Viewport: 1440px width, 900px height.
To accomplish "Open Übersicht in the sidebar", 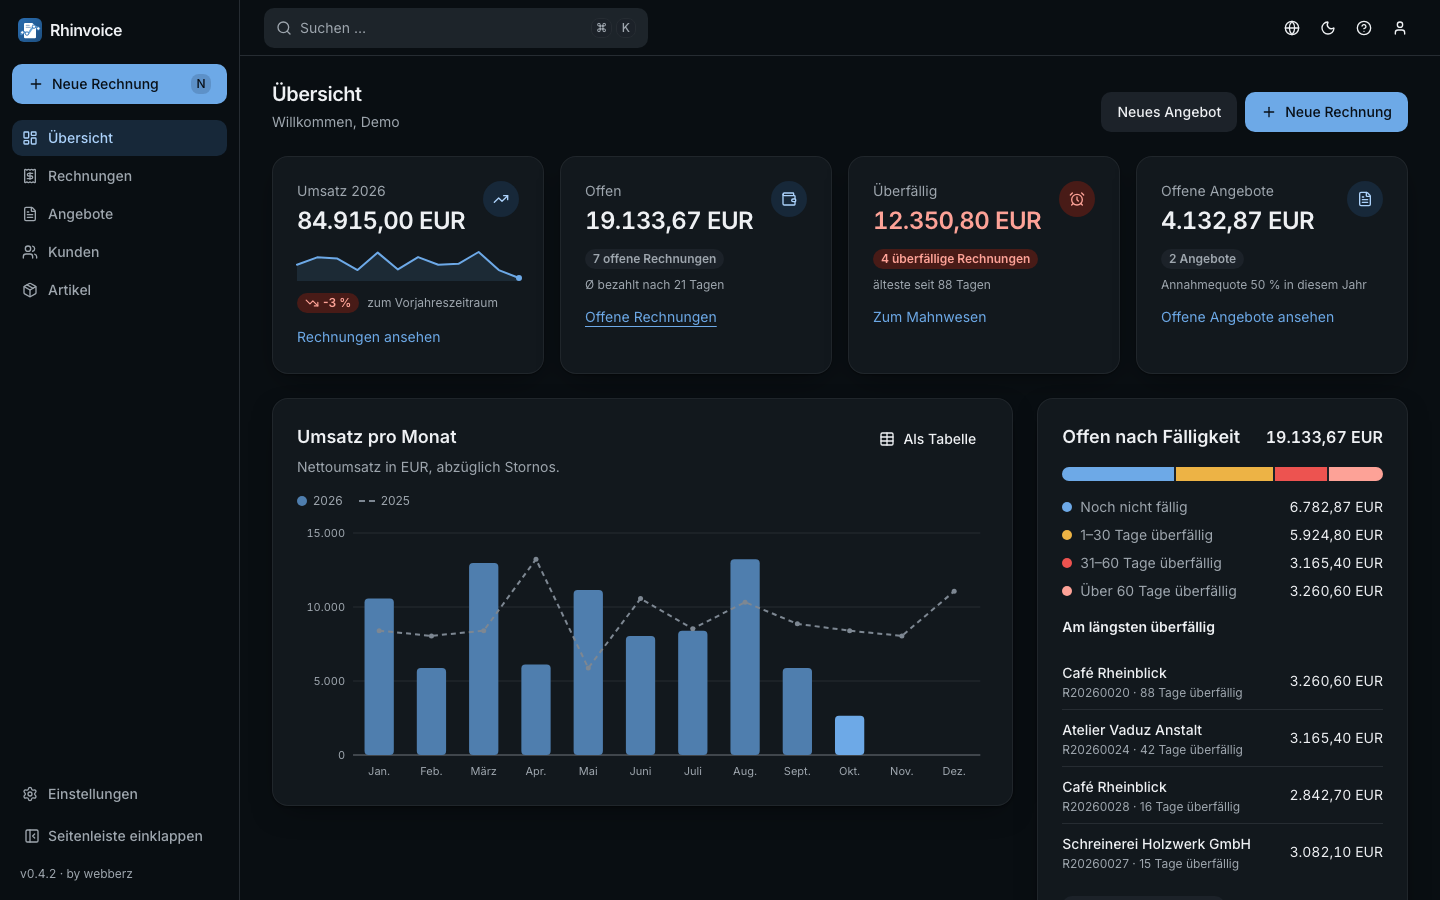I will [119, 138].
